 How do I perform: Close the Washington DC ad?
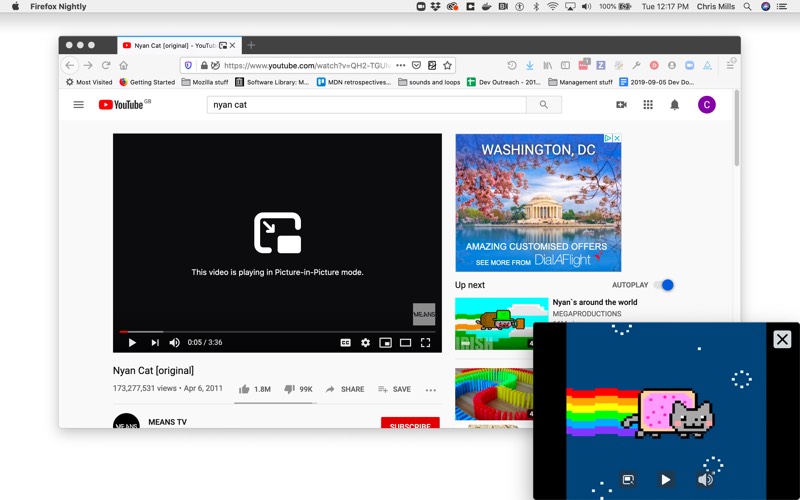[x=617, y=138]
